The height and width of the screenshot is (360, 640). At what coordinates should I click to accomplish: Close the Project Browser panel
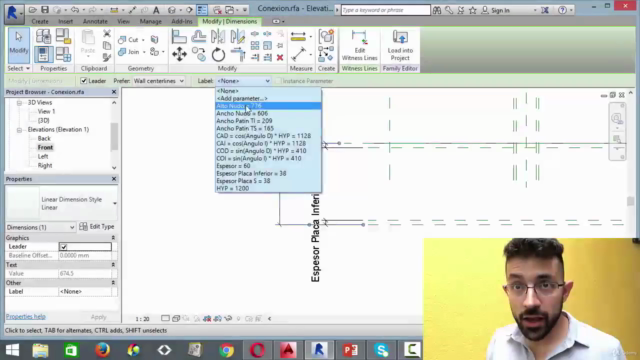(x=114, y=92)
